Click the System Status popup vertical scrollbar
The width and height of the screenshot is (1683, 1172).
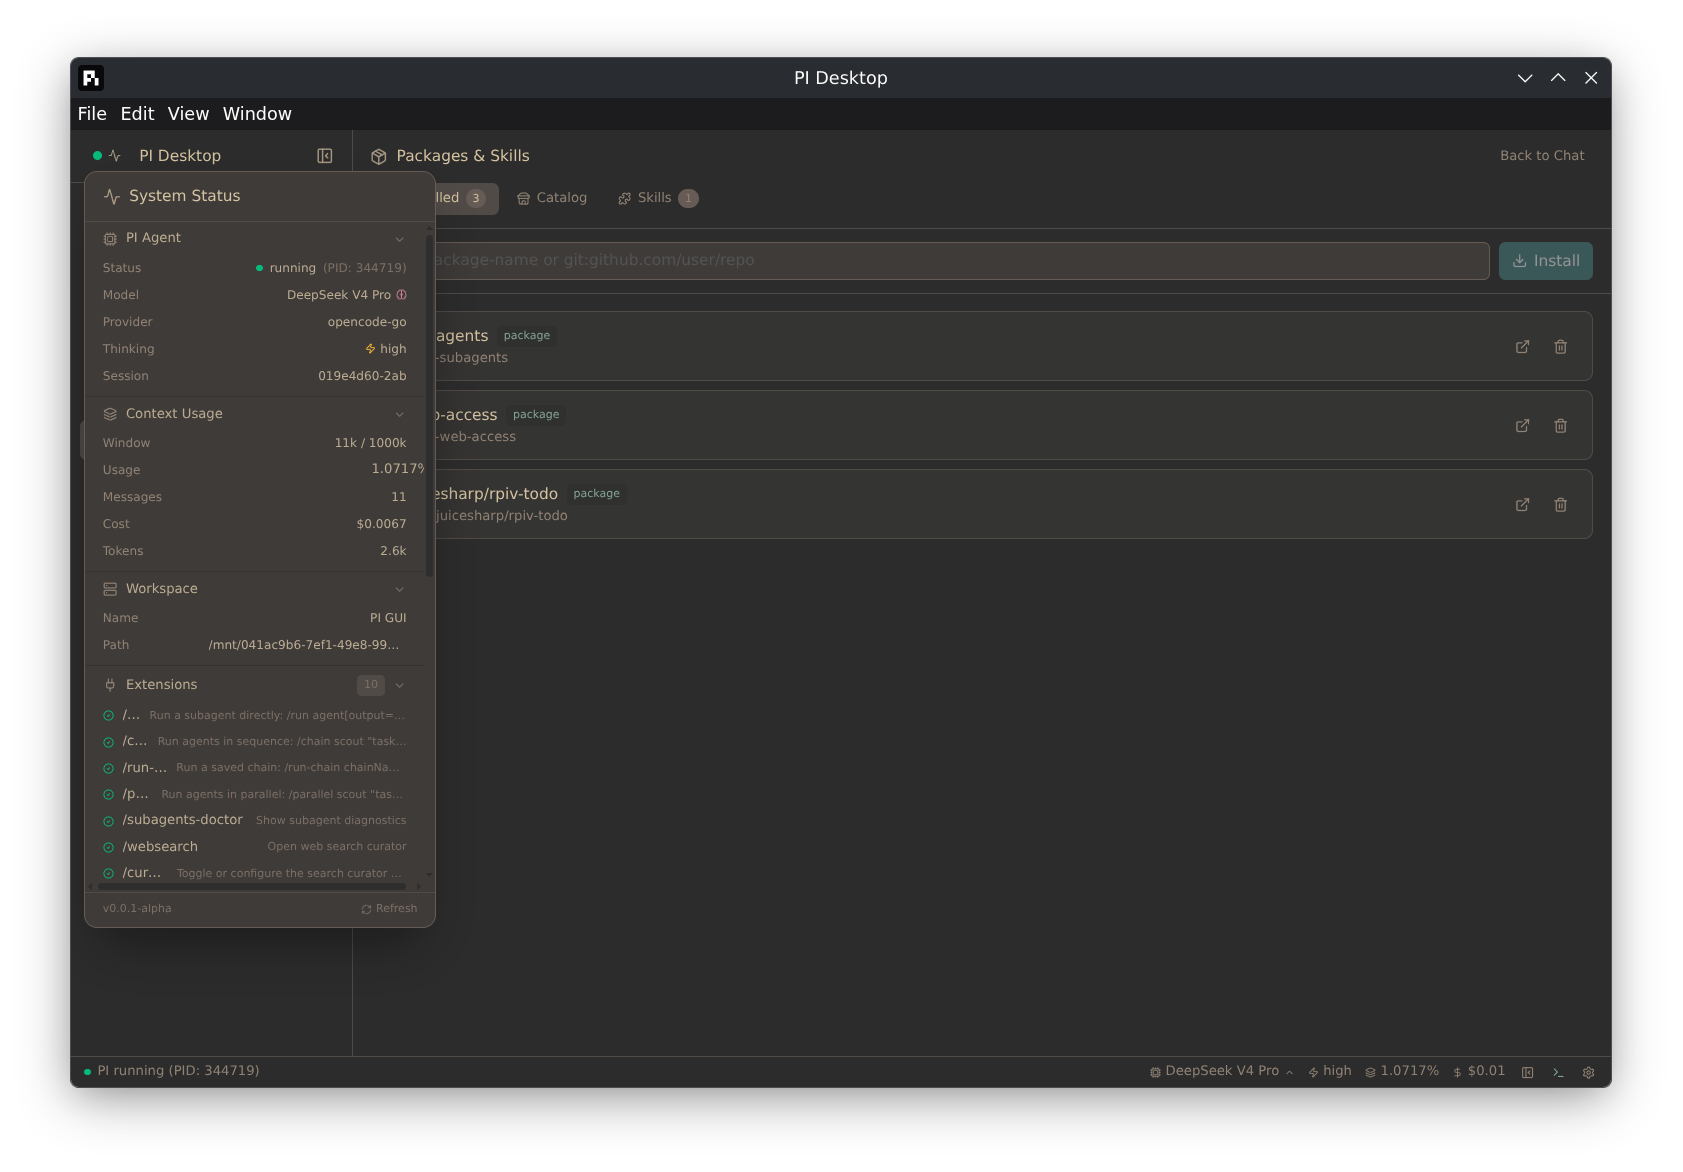point(429,404)
